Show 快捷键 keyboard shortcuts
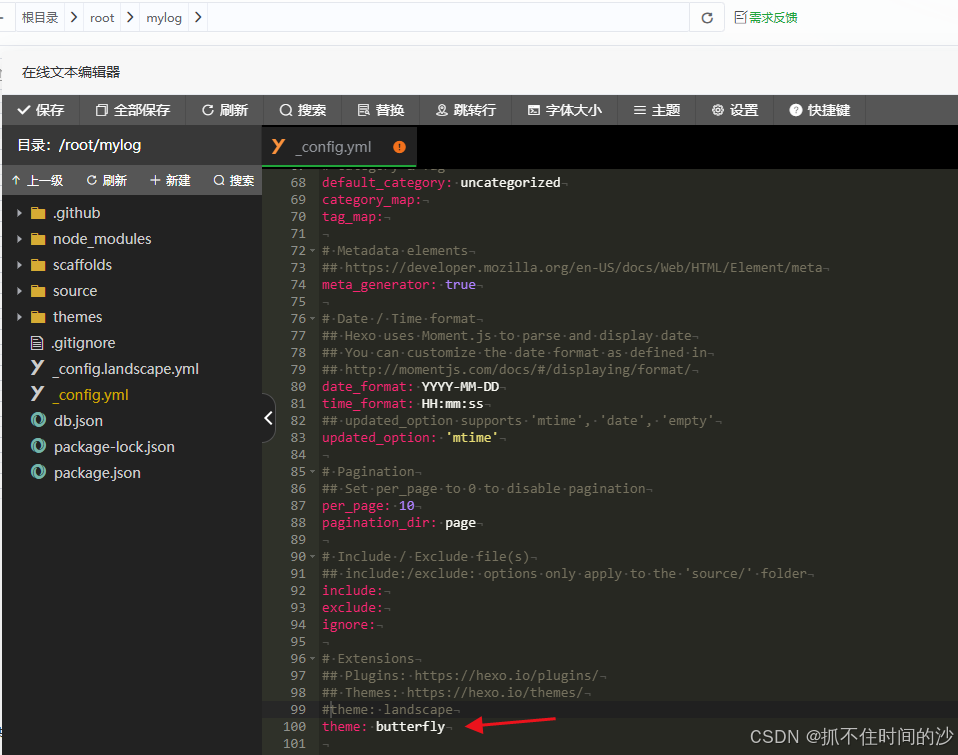Viewport: 958px width, 755px height. point(819,110)
